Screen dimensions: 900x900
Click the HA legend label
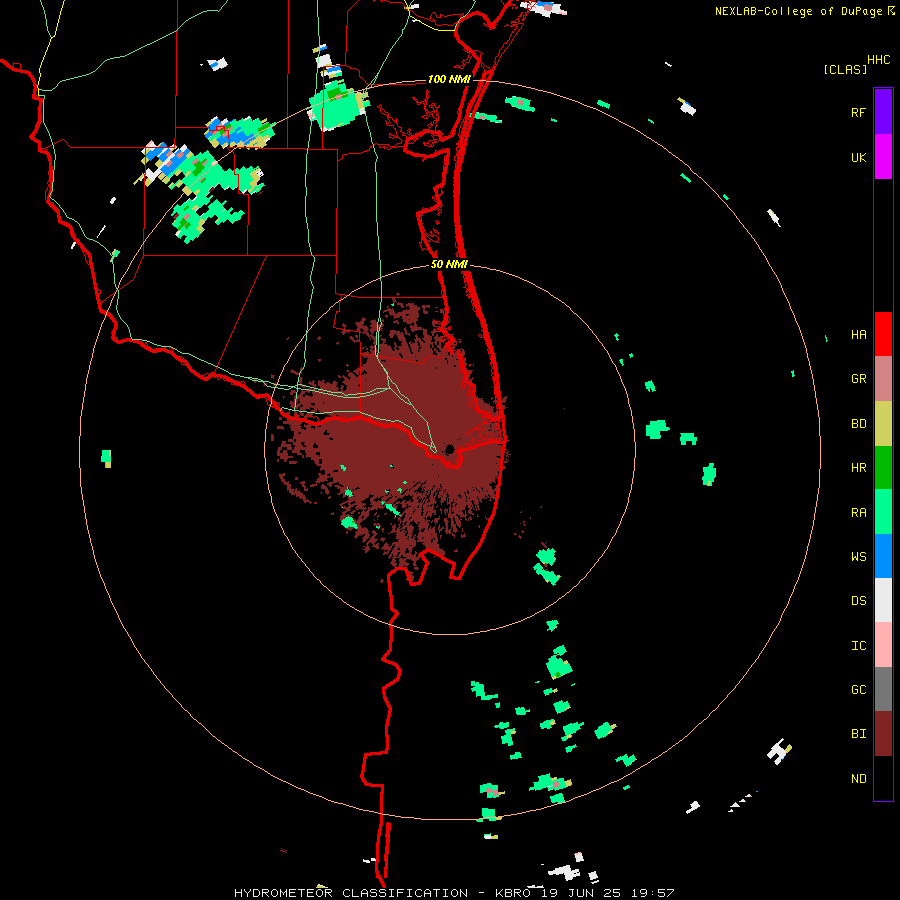point(858,334)
